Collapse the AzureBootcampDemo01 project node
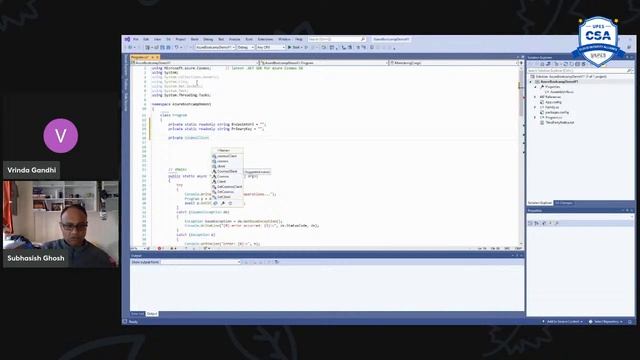Image resolution: width=640 pixels, height=360 pixels. [x=531, y=82]
